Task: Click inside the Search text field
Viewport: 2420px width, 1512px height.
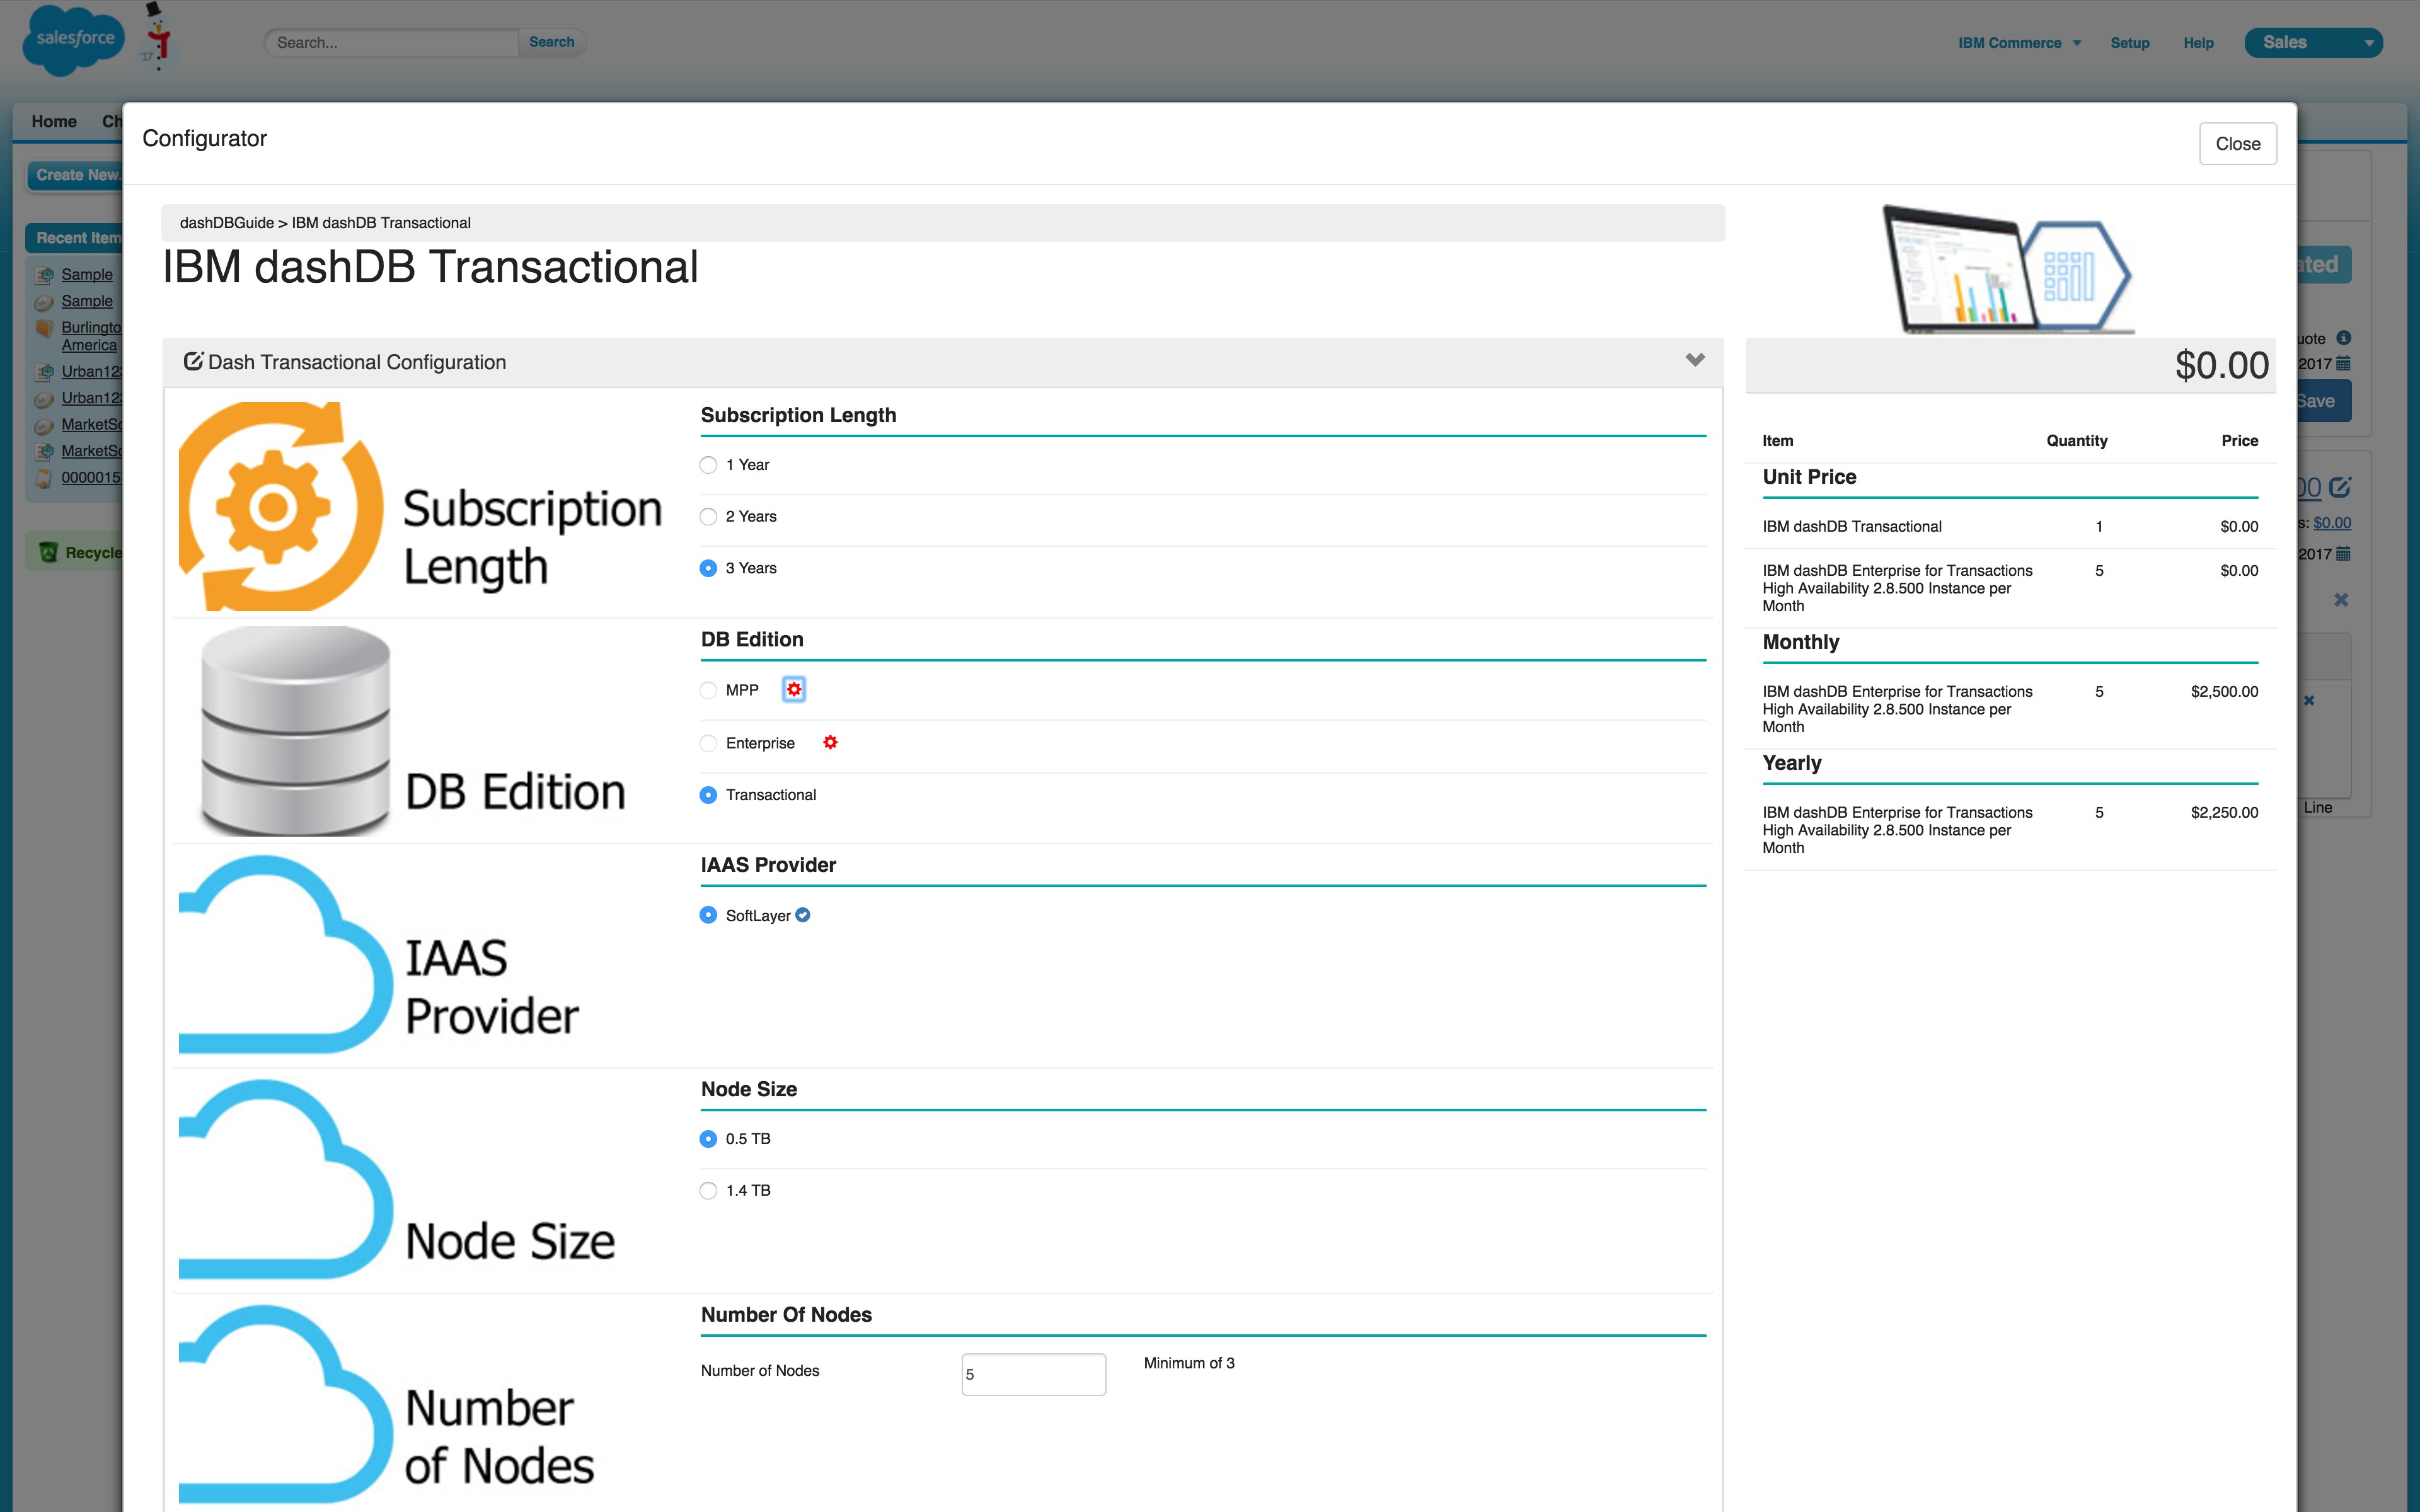Action: (391, 43)
